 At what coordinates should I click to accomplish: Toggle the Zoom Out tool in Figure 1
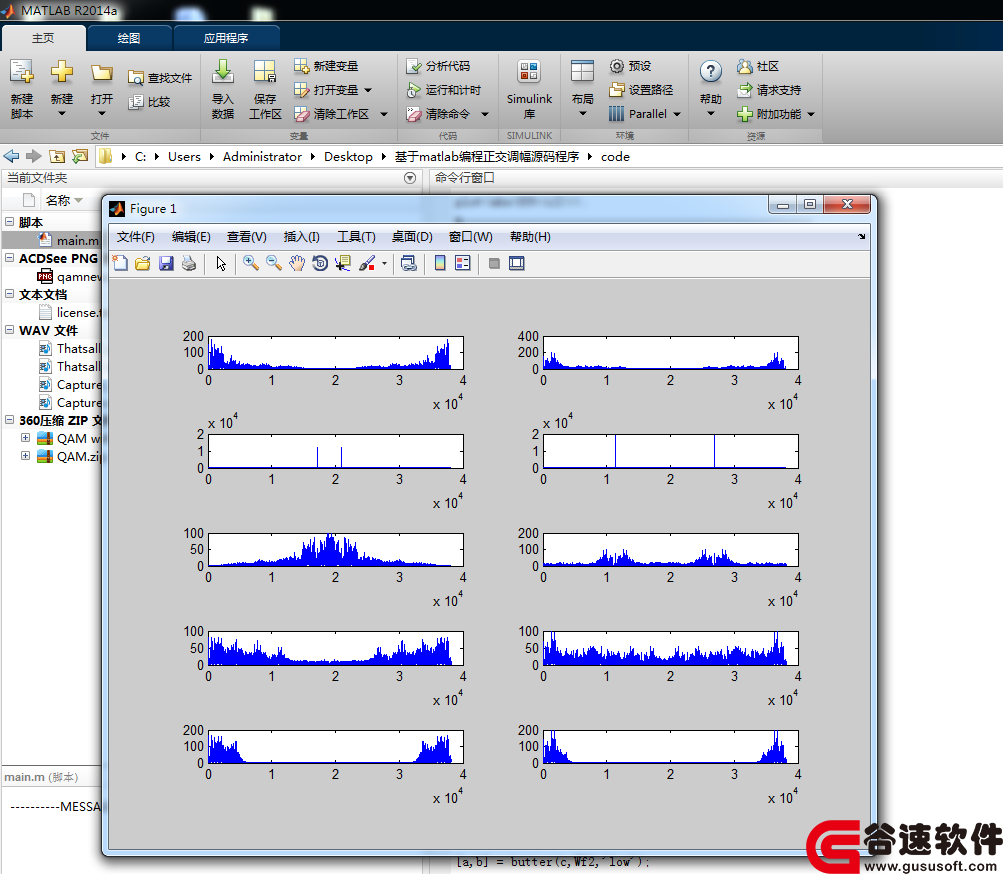click(x=274, y=264)
